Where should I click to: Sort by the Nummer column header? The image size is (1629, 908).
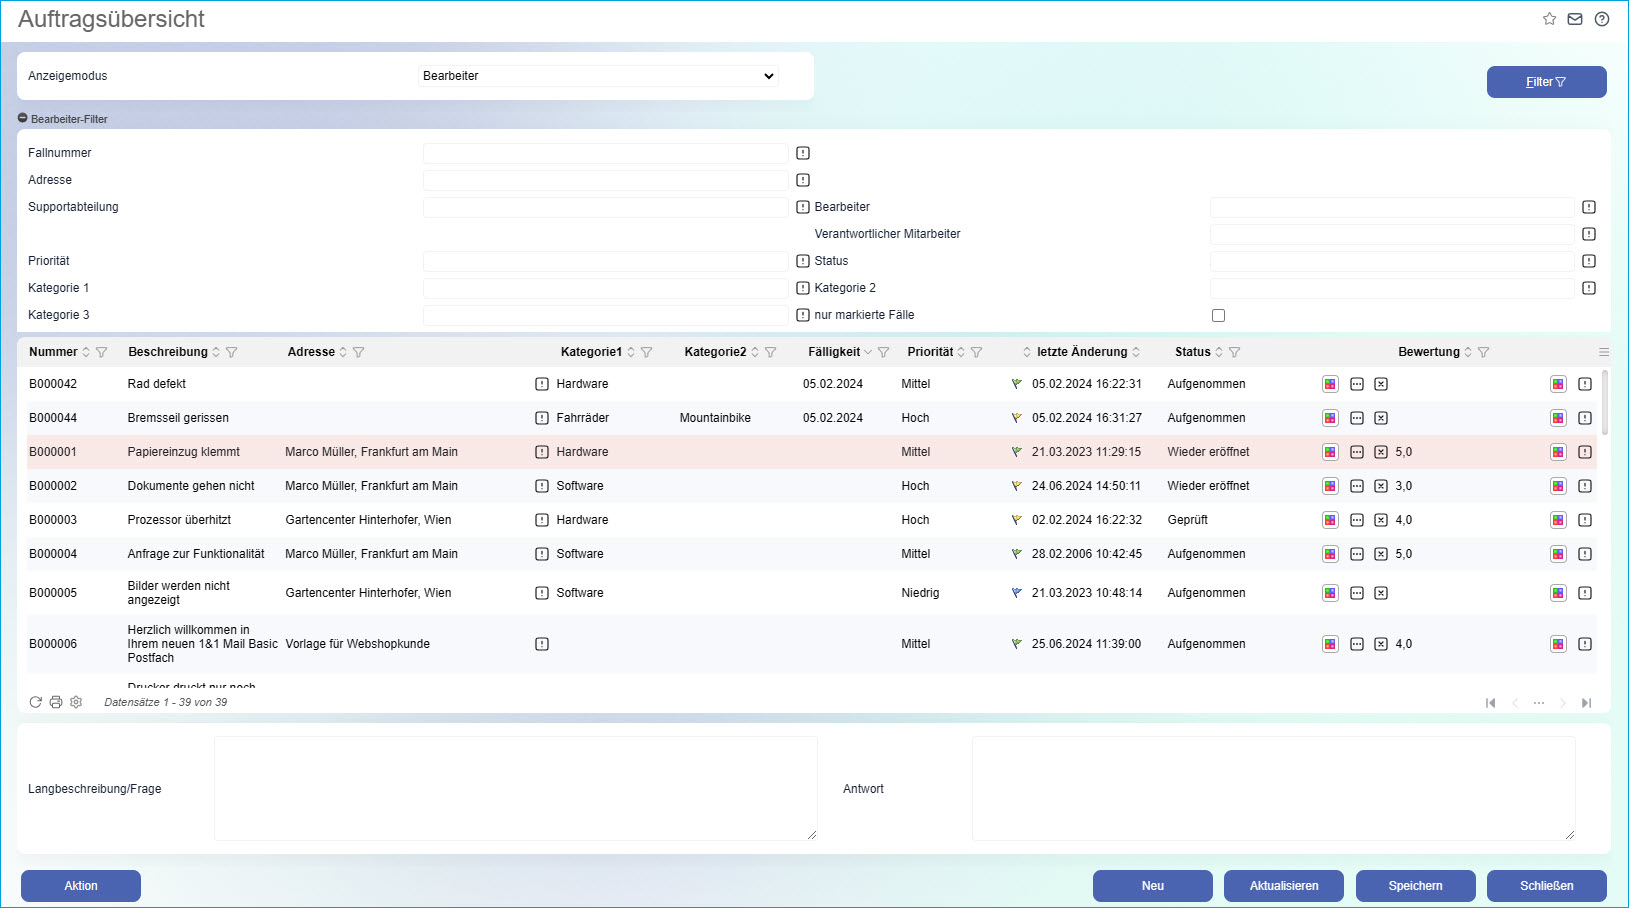pos(53,352)
